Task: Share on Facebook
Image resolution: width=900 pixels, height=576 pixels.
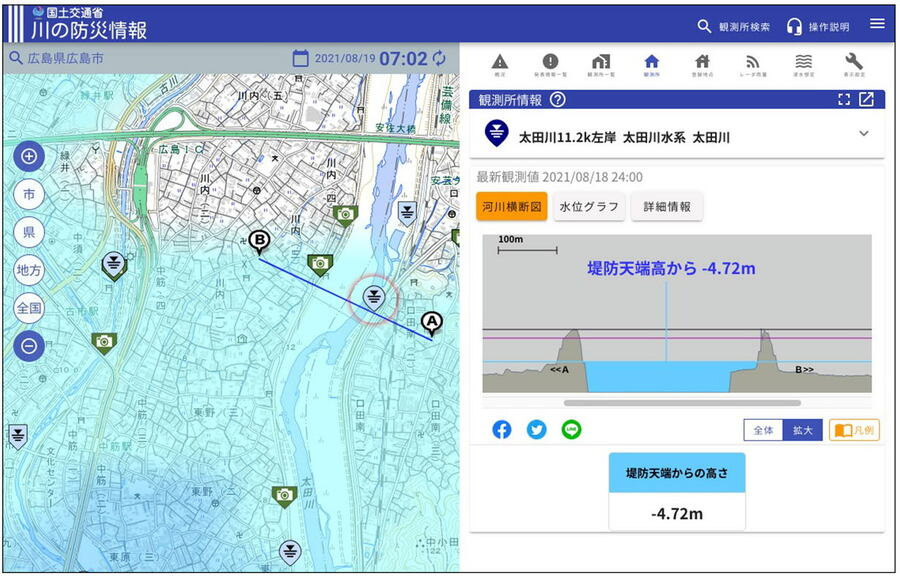Action: click(502, 430)
